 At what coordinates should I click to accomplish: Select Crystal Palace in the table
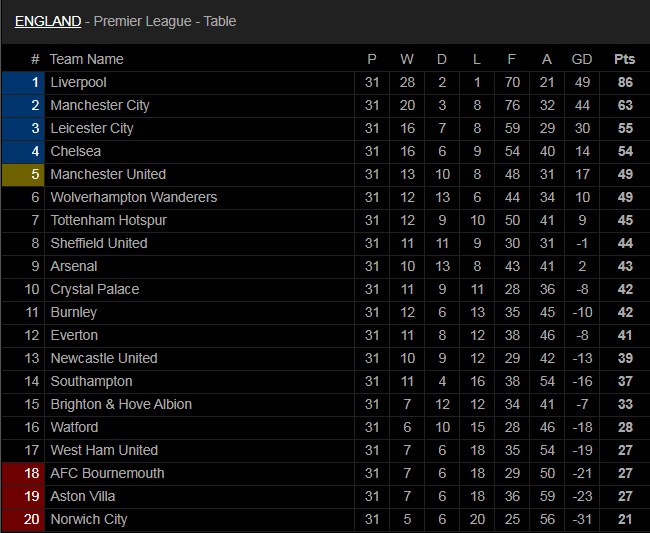95,289
